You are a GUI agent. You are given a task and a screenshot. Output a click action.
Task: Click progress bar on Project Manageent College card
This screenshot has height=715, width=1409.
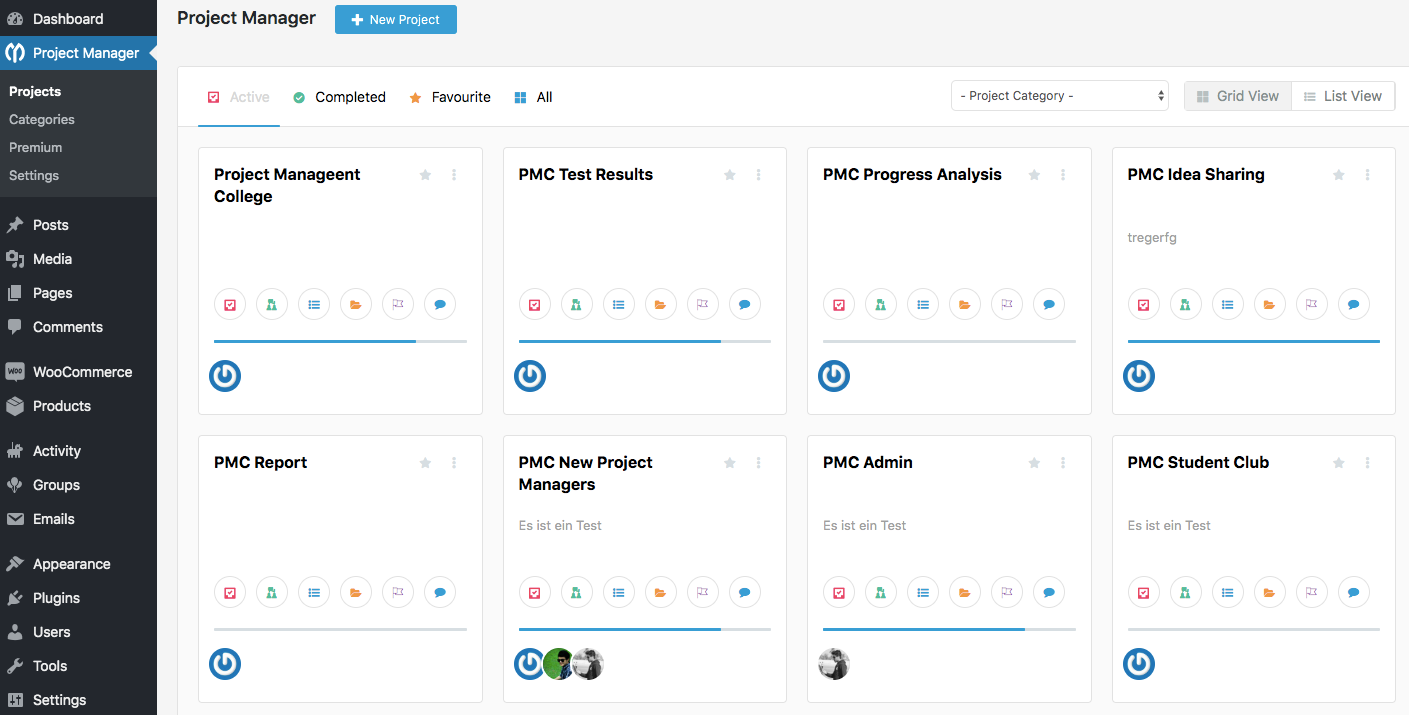point(340,341)
